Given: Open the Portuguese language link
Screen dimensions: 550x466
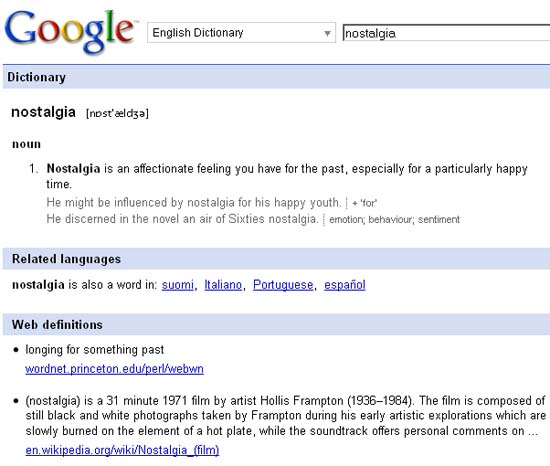Looking at the screenshot, I should tap(283, 285).
